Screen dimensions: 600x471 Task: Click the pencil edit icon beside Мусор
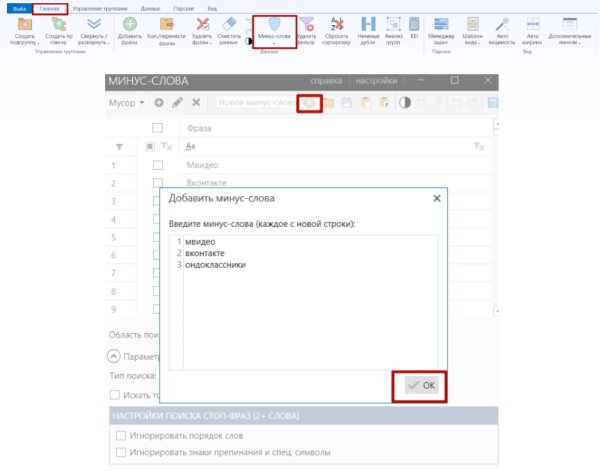177,103
